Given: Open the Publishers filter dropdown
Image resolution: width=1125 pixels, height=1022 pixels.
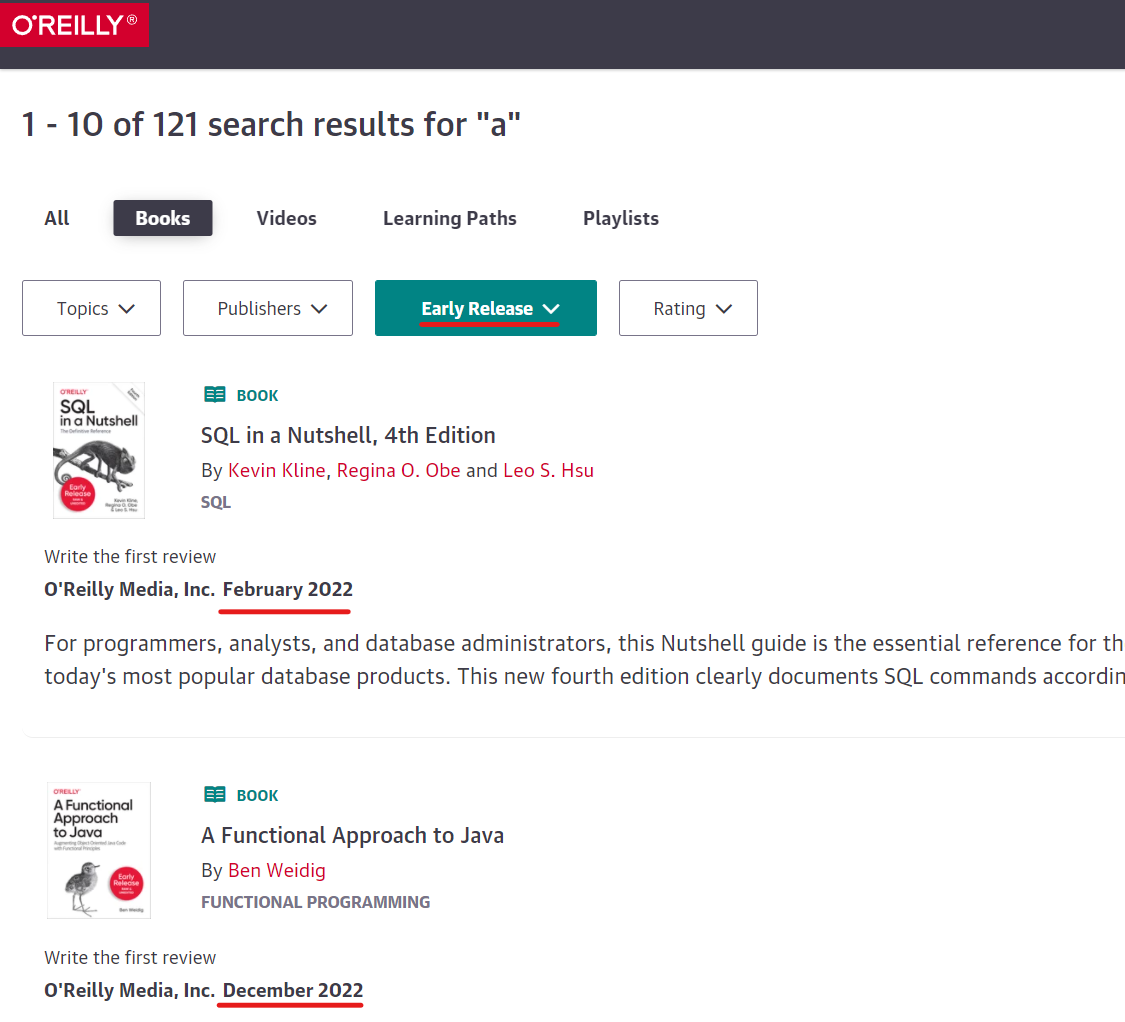Looking at the screenshot, I should [268, 308].
